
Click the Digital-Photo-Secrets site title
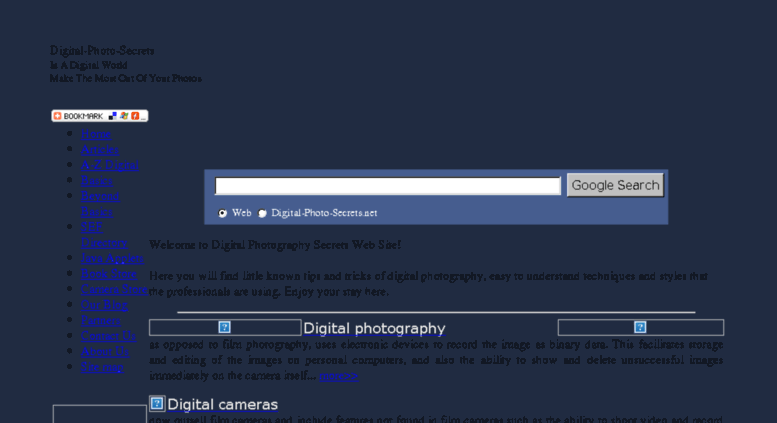[x=102, y=51]
